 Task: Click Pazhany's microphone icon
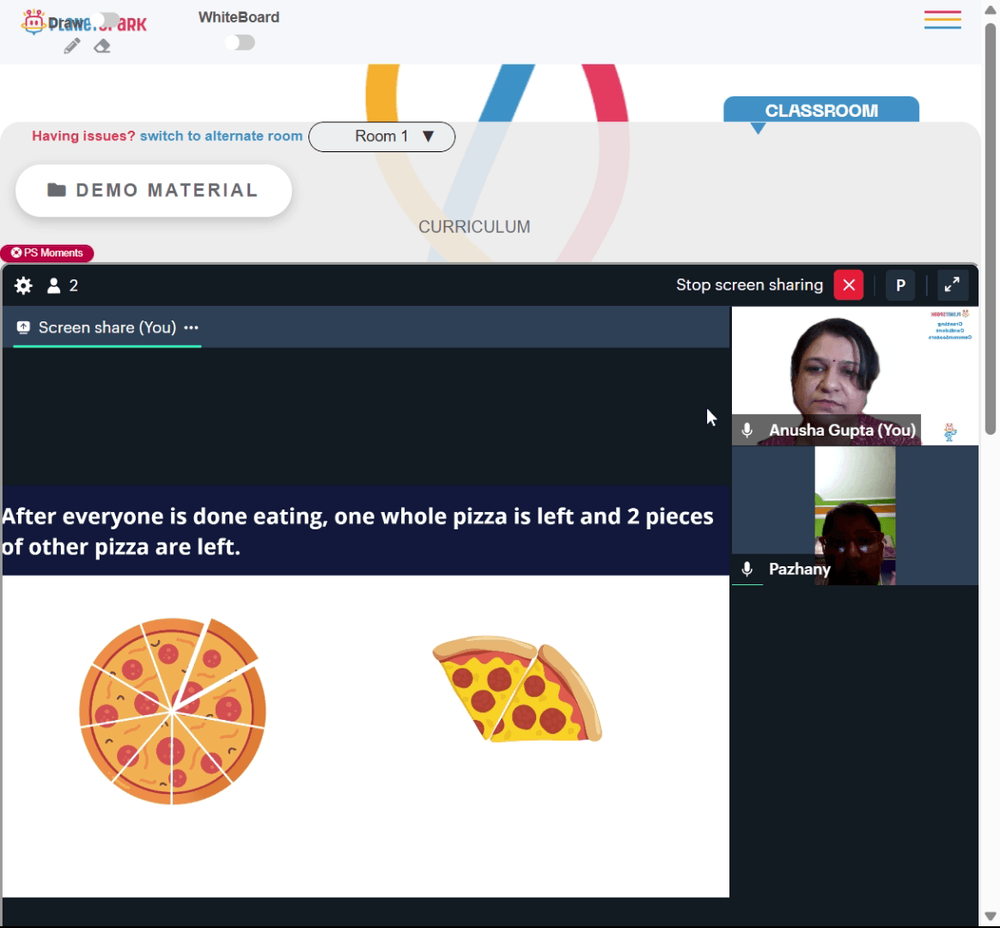747,569
